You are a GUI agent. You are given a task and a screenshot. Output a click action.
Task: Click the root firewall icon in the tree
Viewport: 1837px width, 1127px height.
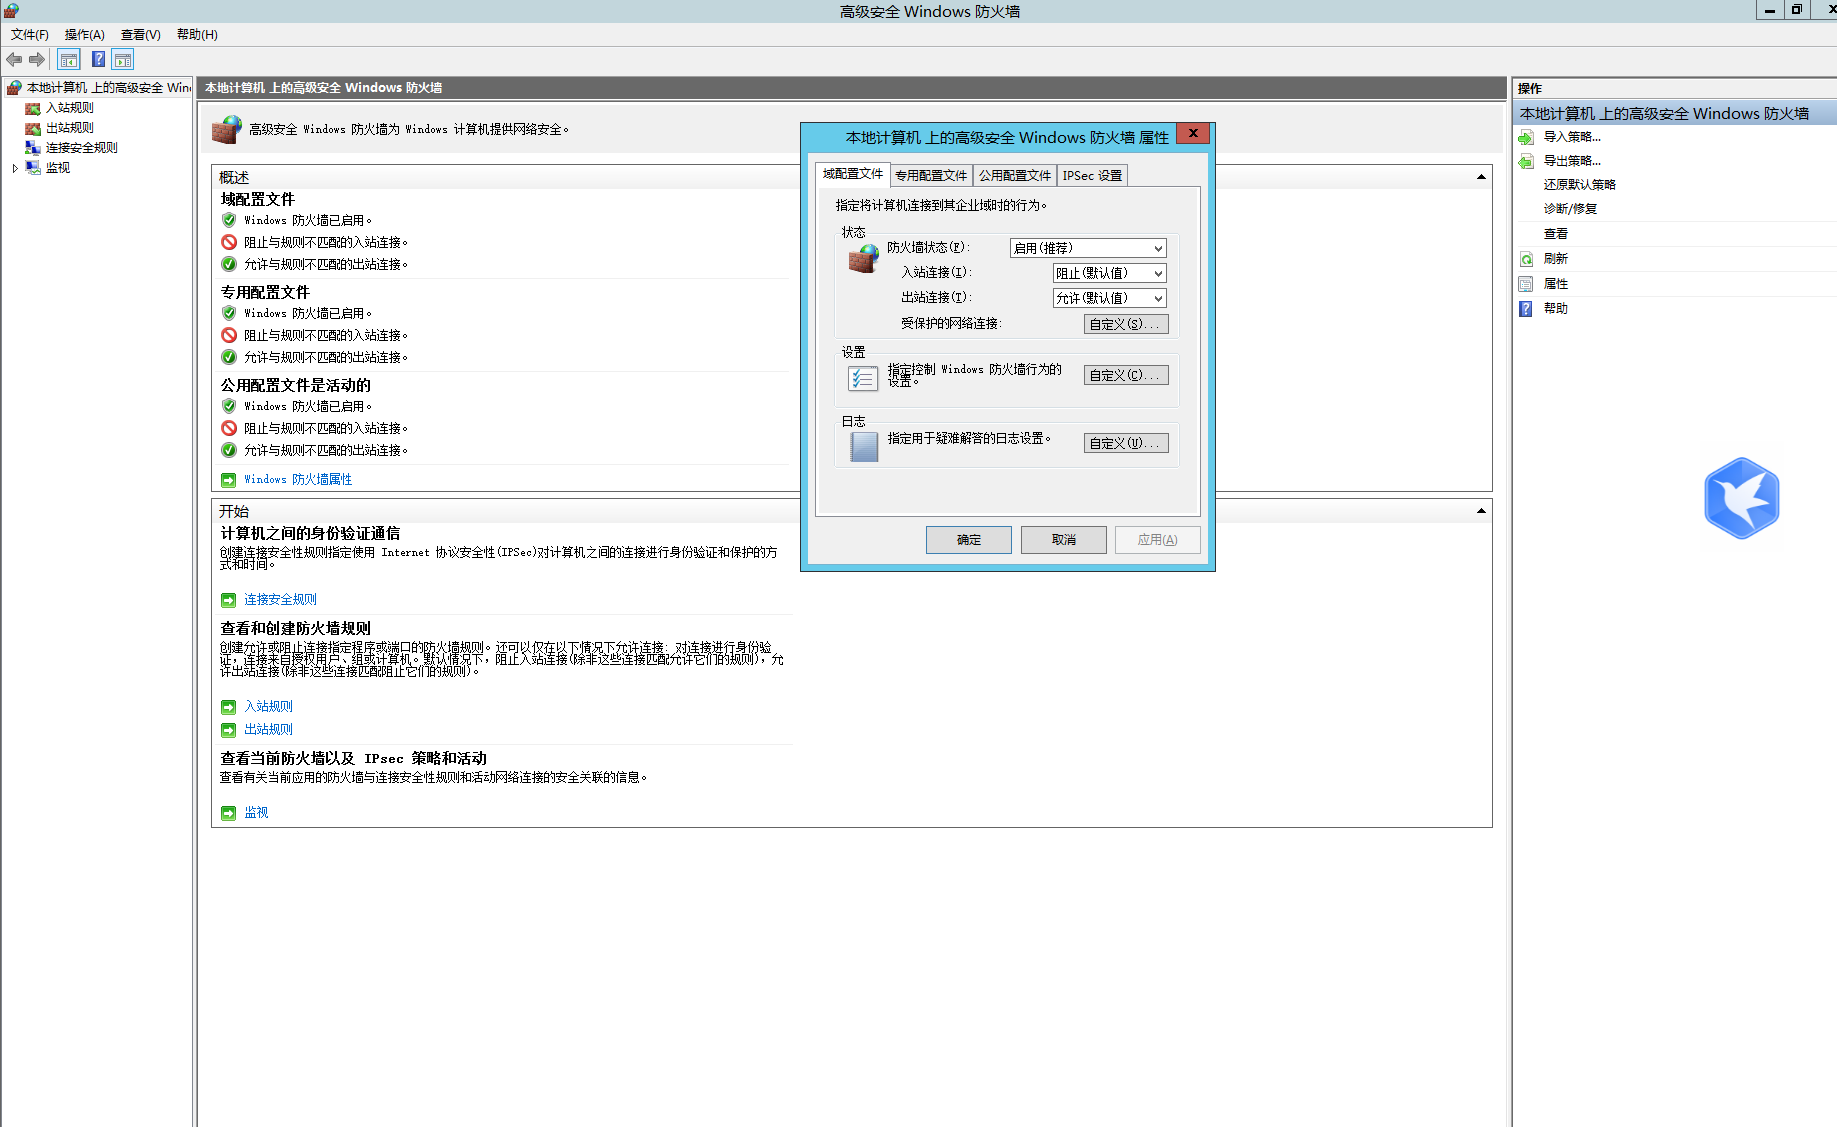(14, 88)
